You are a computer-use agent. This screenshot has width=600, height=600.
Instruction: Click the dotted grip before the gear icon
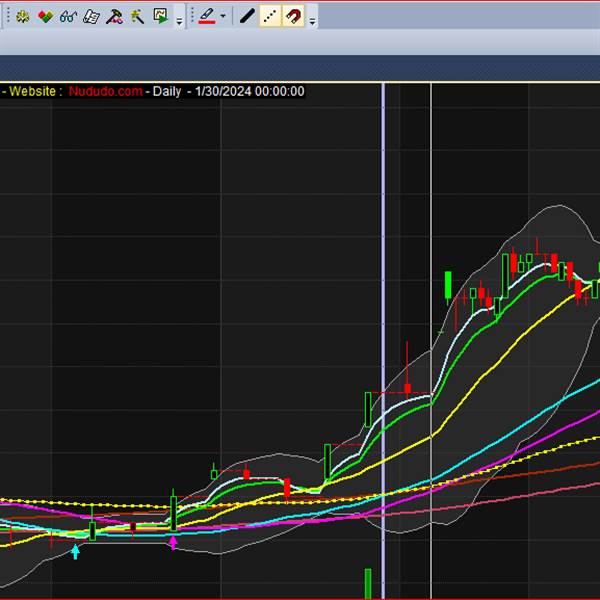(x=8, y=16)
